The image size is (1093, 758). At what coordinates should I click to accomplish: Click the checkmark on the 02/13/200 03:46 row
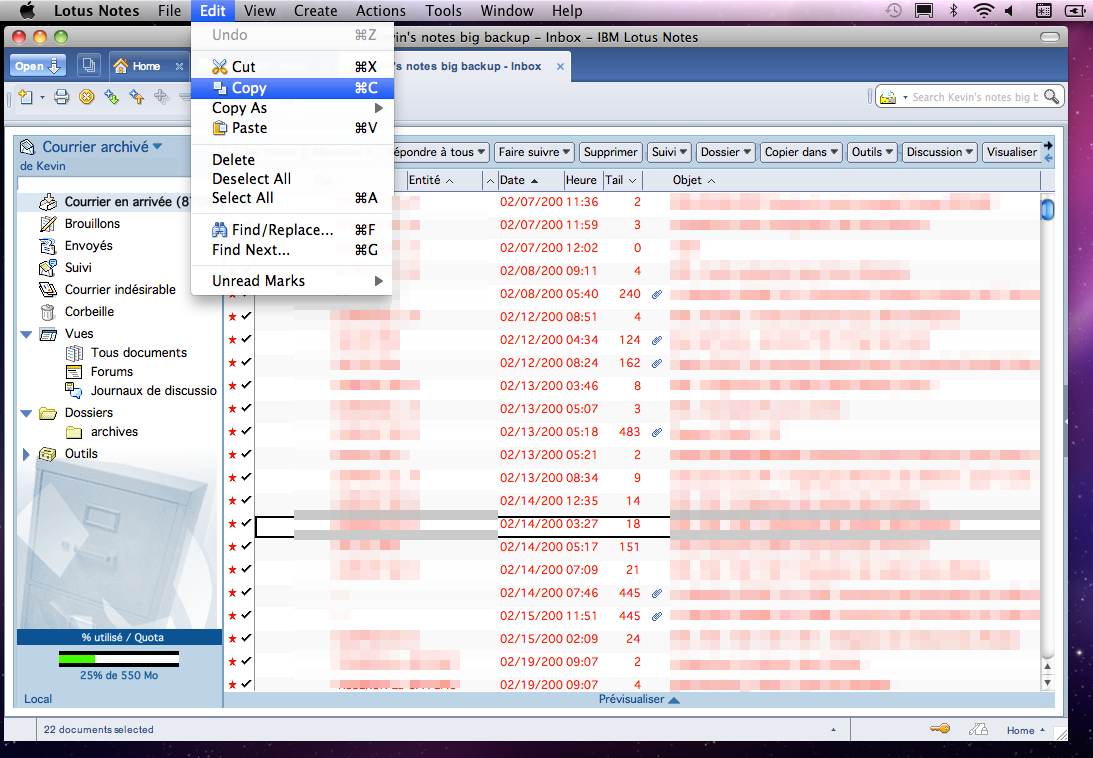[246, 385]
